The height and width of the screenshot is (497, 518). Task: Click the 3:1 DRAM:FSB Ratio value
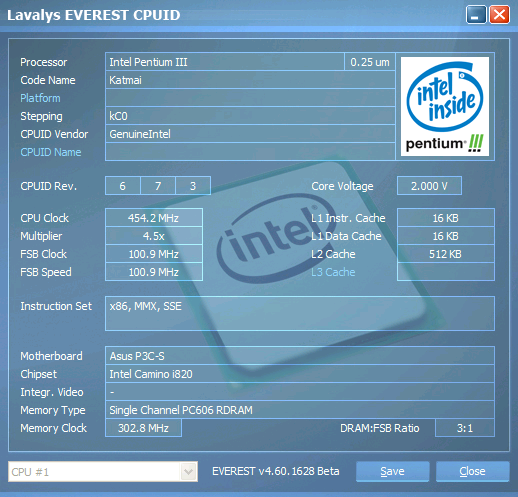pyautogui.click(x=465, y=428)
